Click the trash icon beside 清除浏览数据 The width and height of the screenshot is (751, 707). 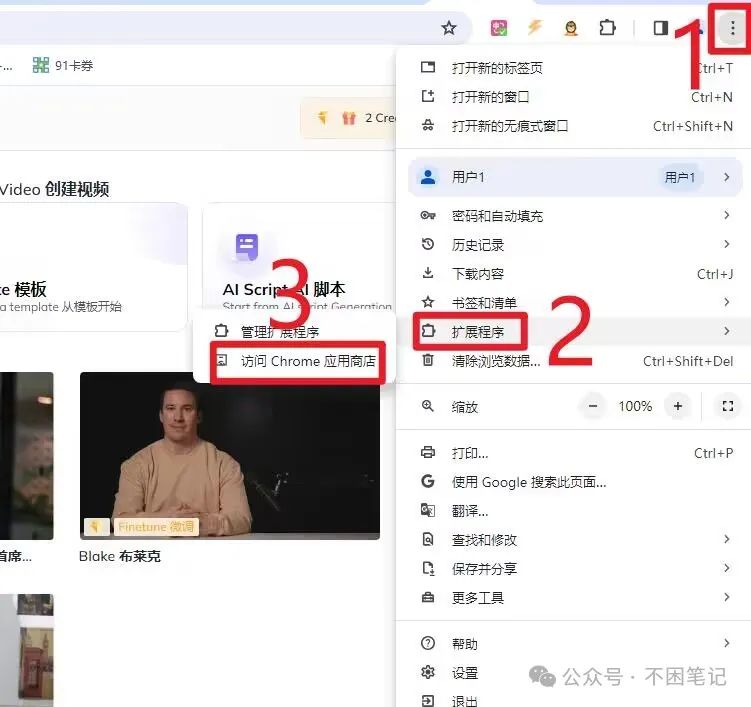click(x=428, y=360)
